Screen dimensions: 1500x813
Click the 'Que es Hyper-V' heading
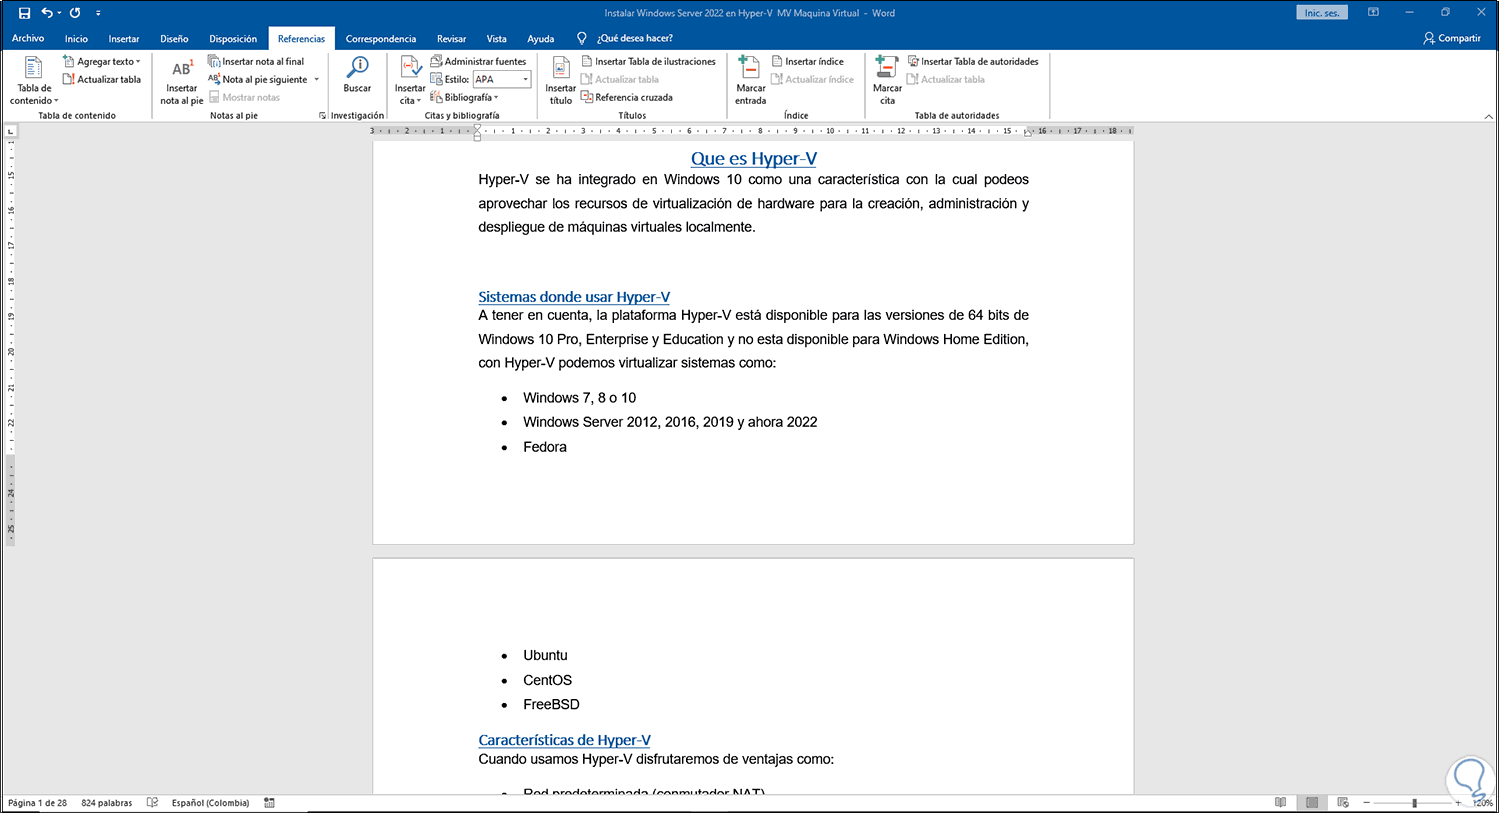pyautogui.click(x=754, y=158)
